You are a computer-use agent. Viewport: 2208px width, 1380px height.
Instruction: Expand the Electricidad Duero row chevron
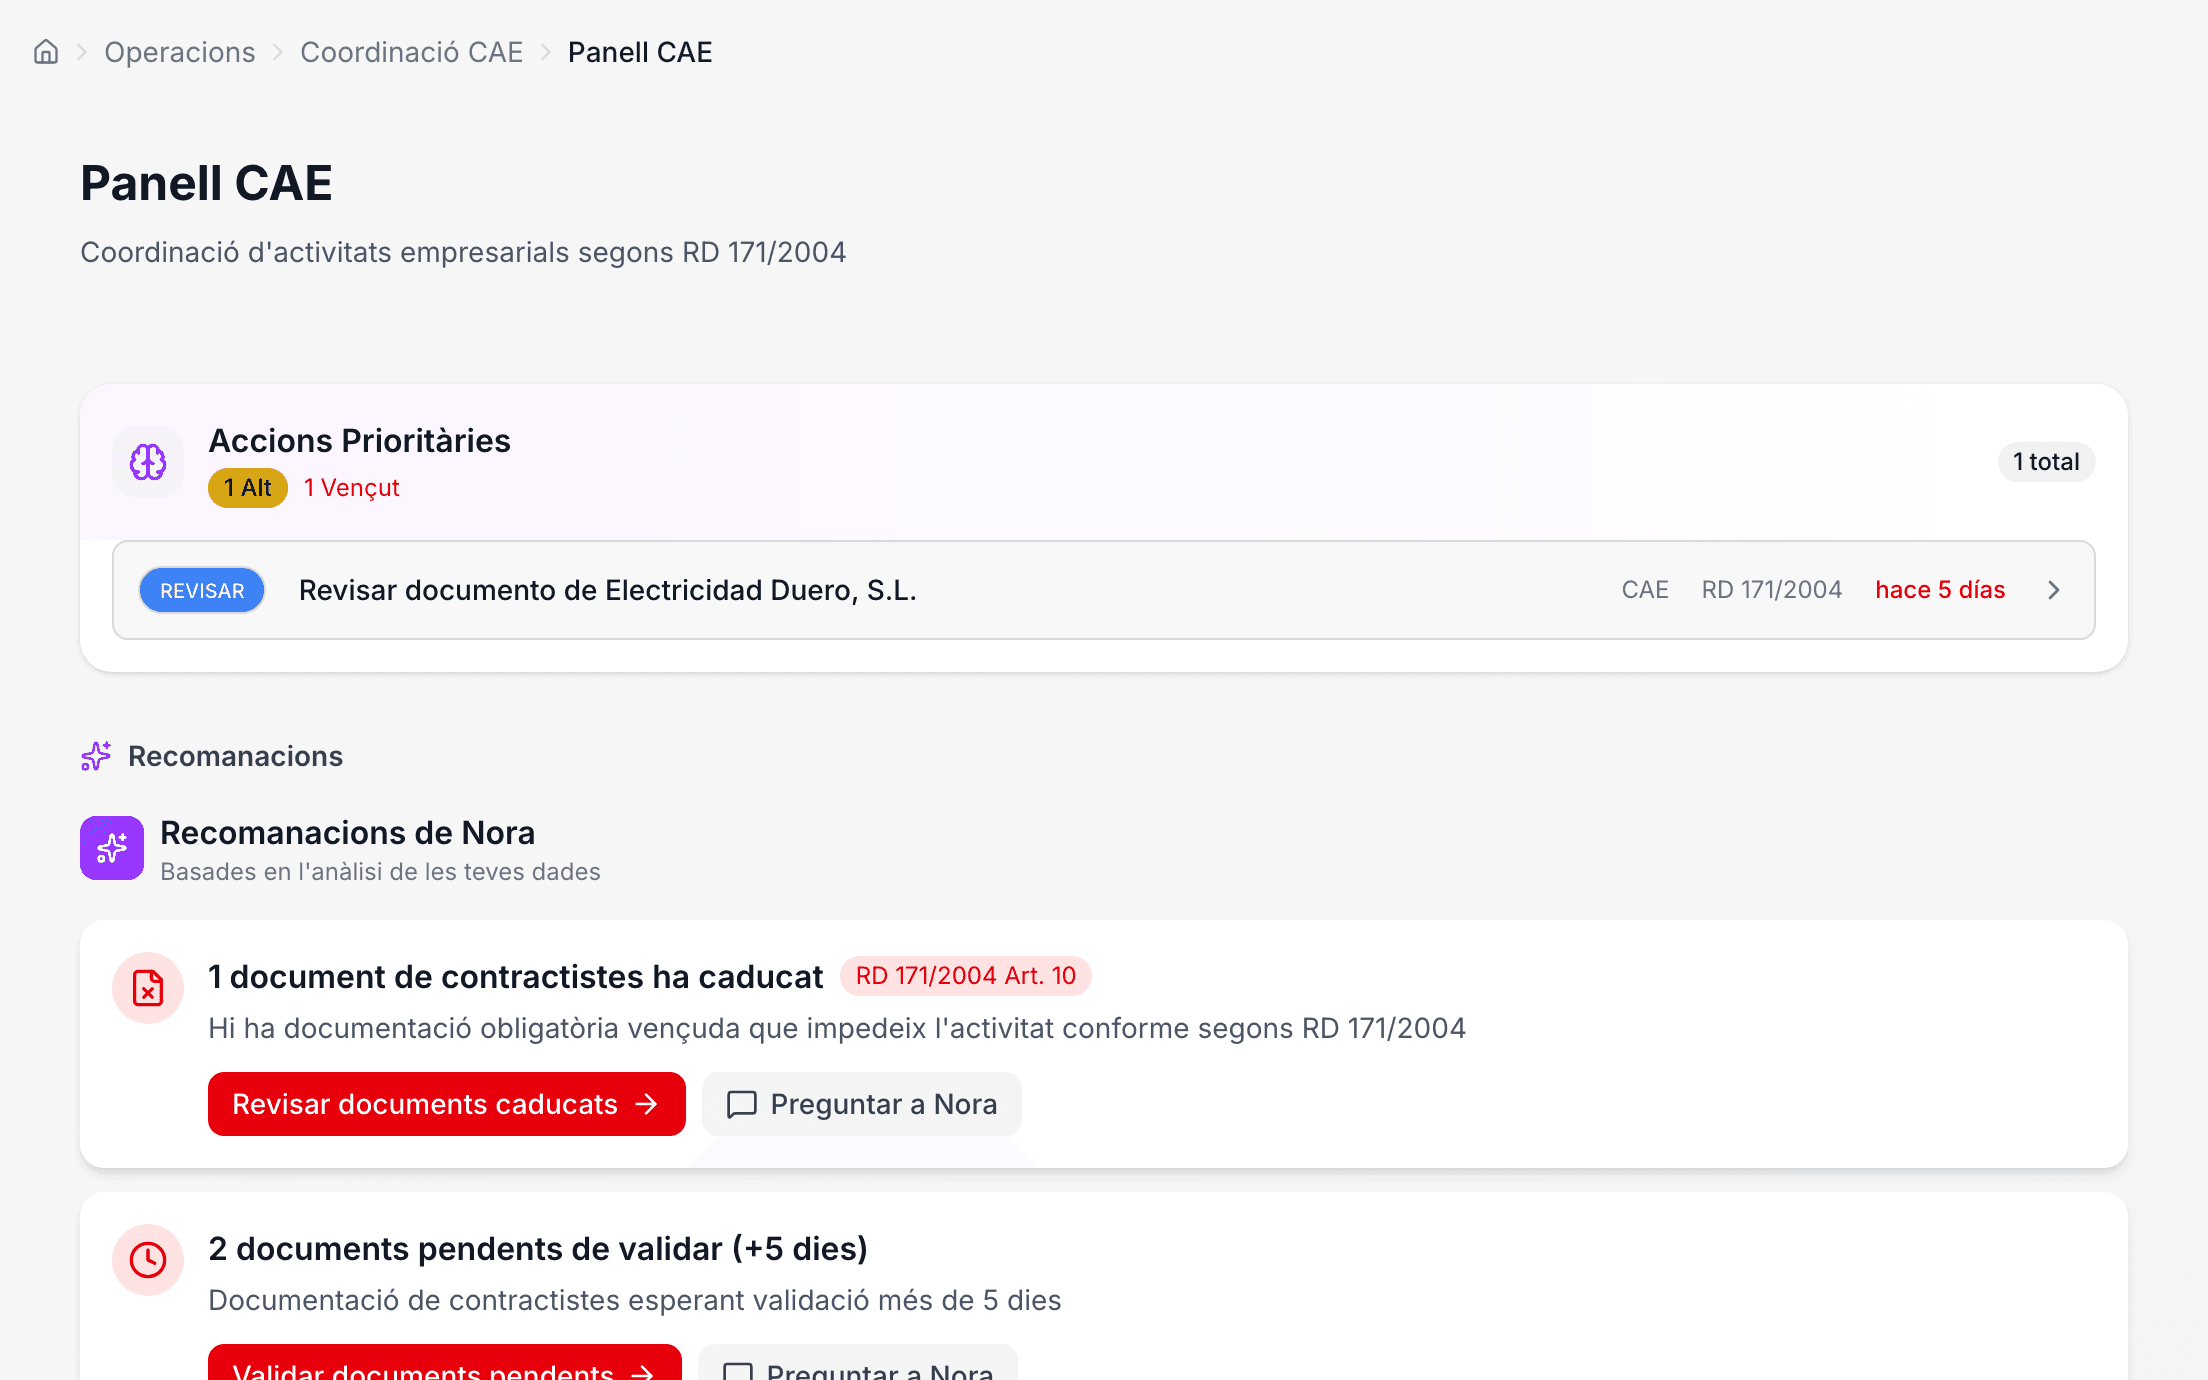(2054, 590)
